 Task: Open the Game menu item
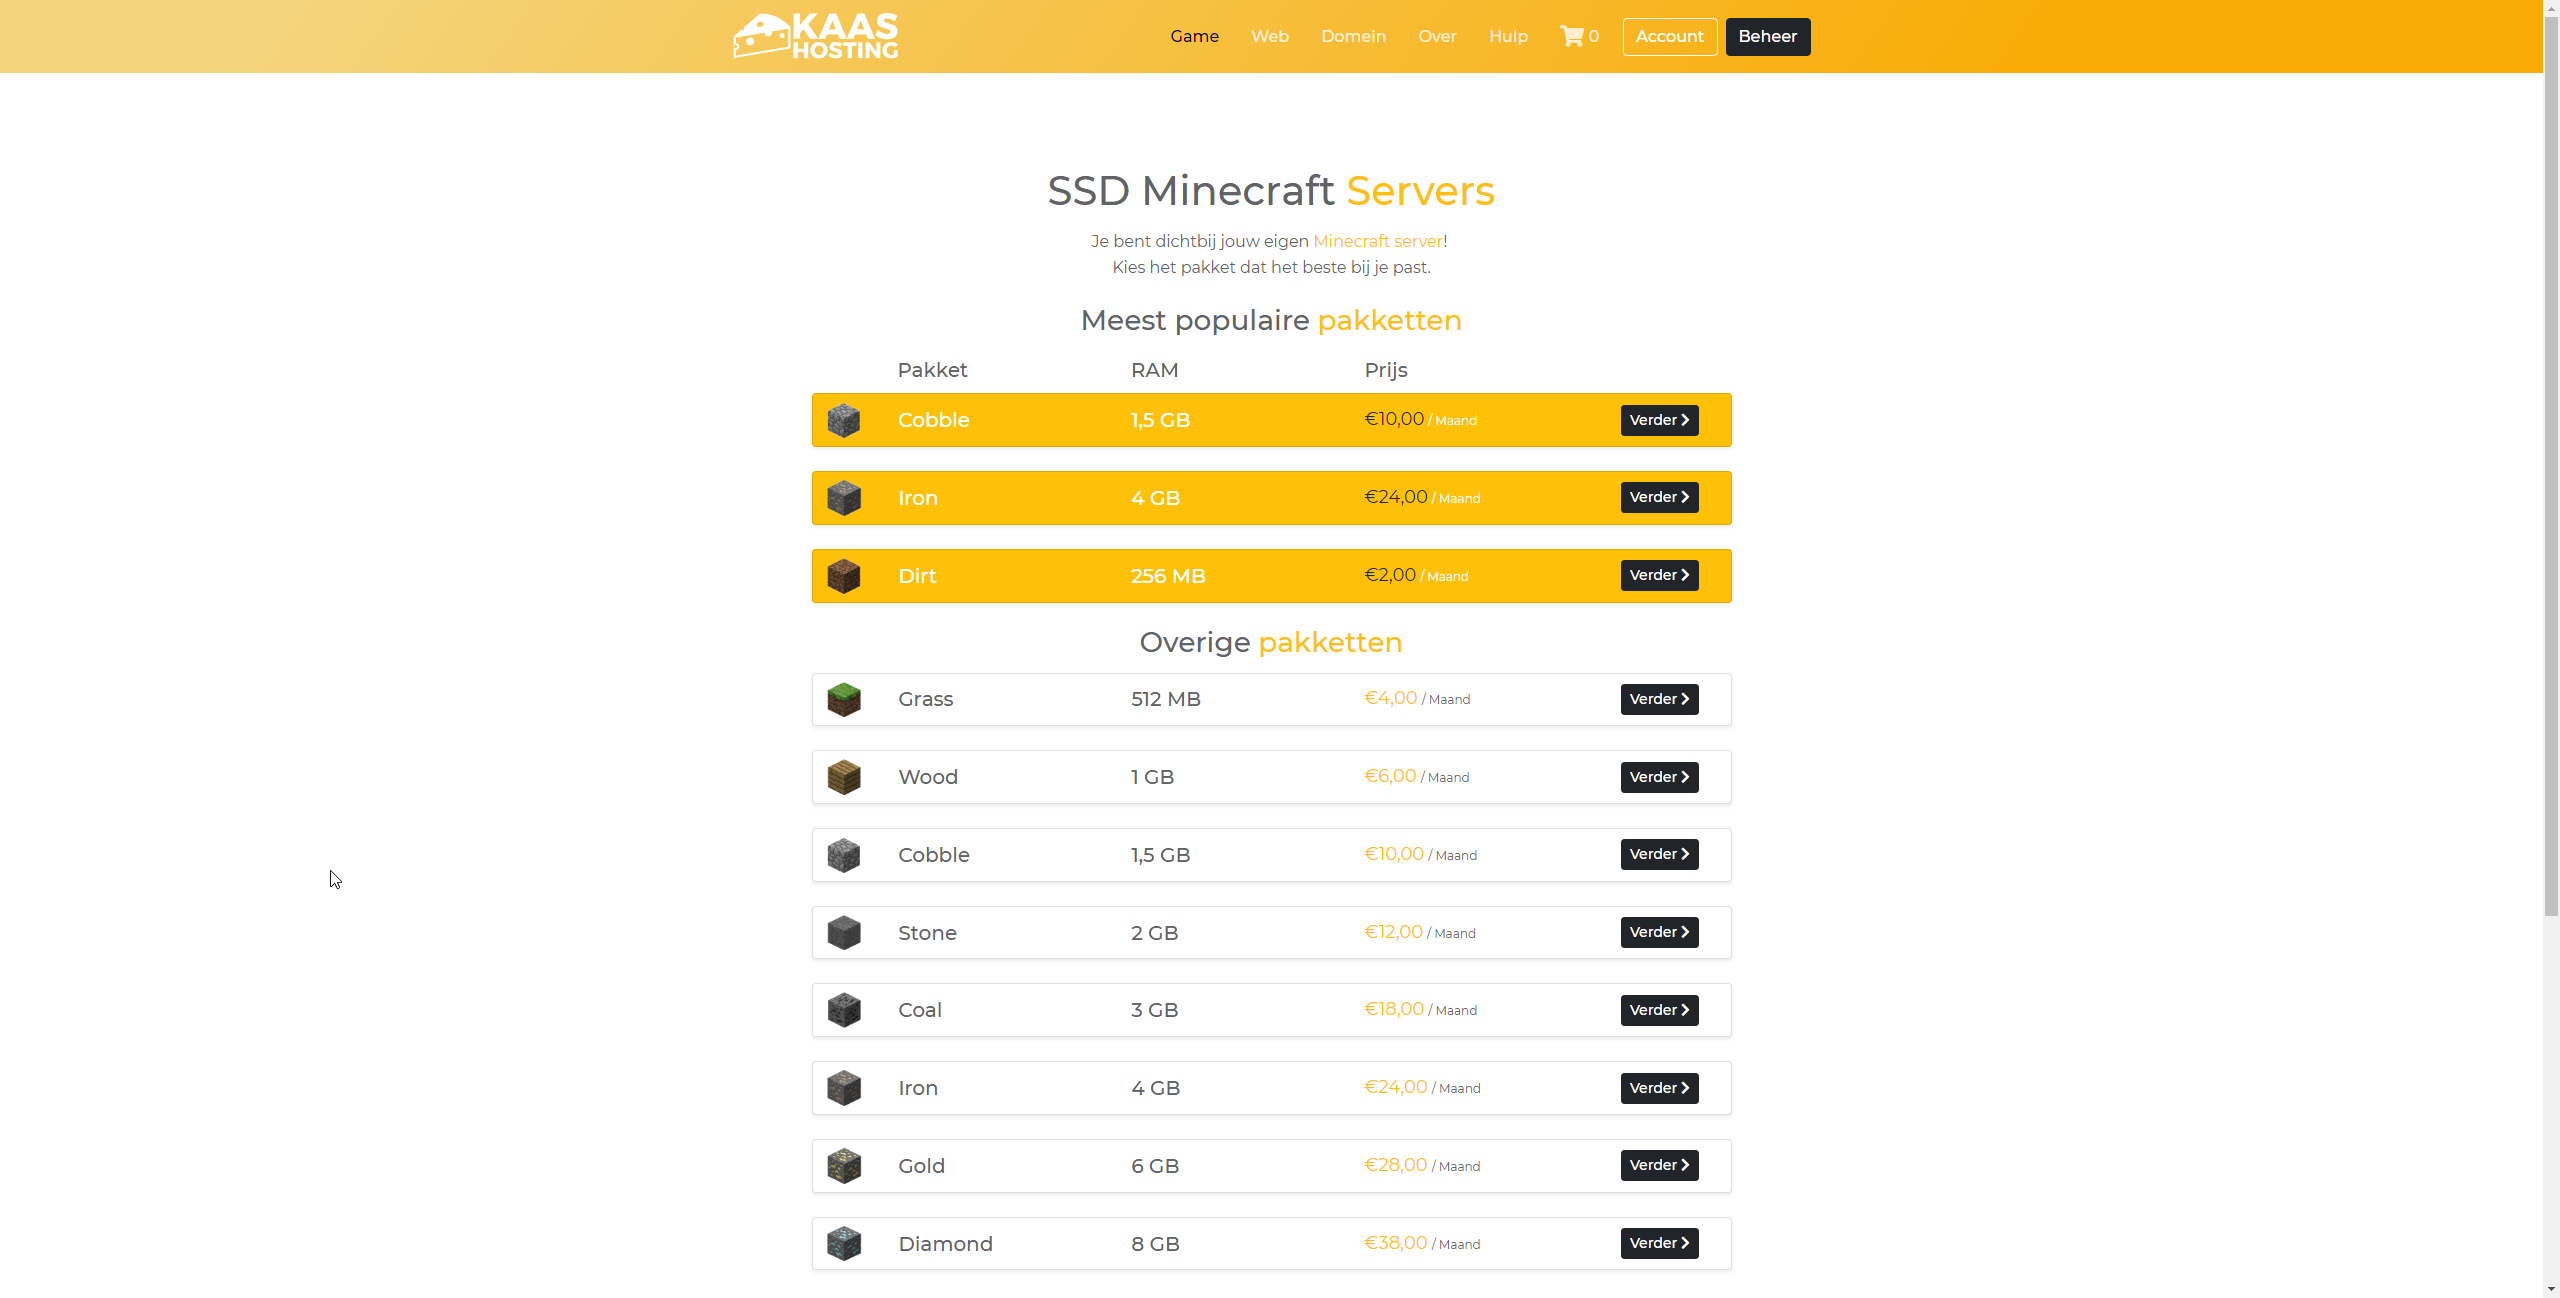point(1194,36)
